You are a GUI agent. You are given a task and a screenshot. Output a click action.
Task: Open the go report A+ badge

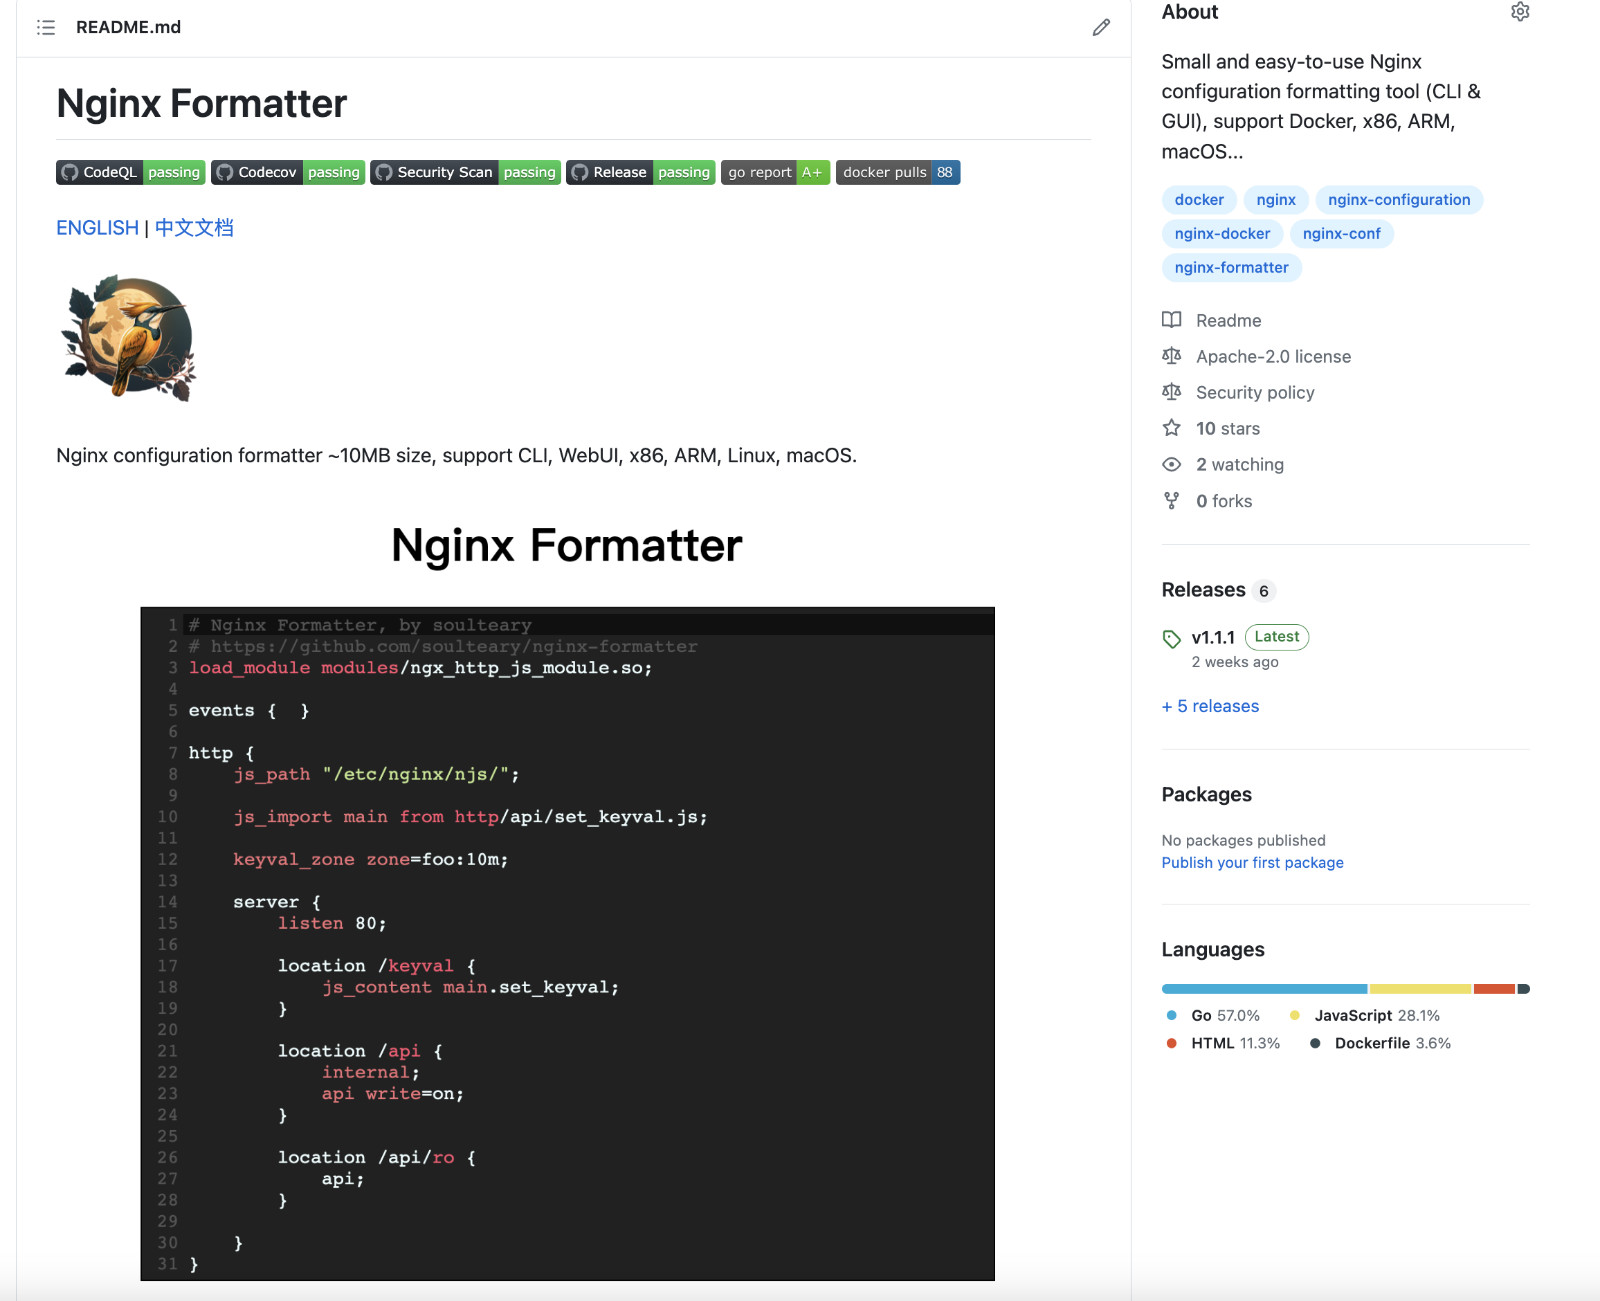(775, 172)
